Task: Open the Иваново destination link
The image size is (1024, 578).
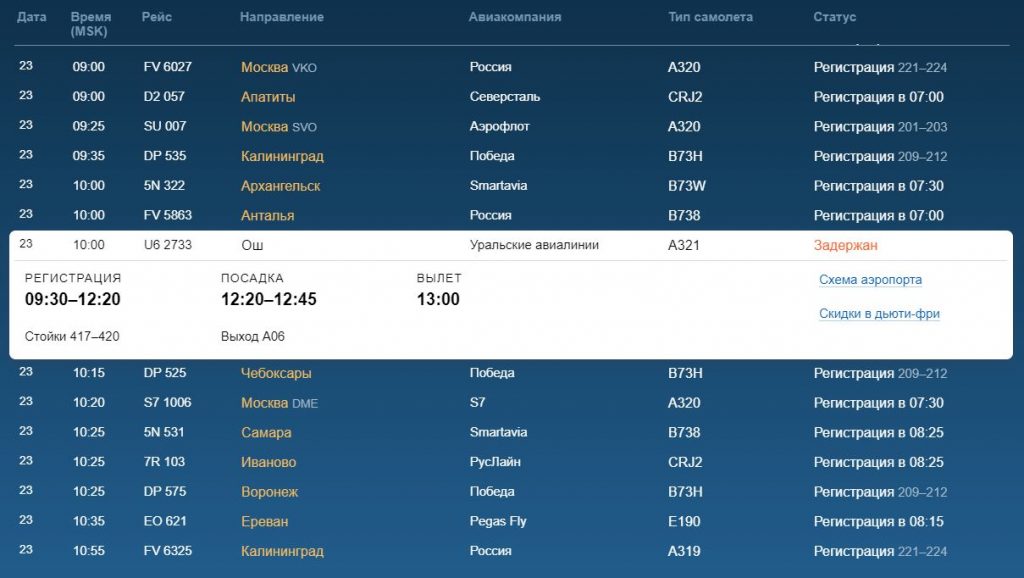Action: tap(268, 462)
